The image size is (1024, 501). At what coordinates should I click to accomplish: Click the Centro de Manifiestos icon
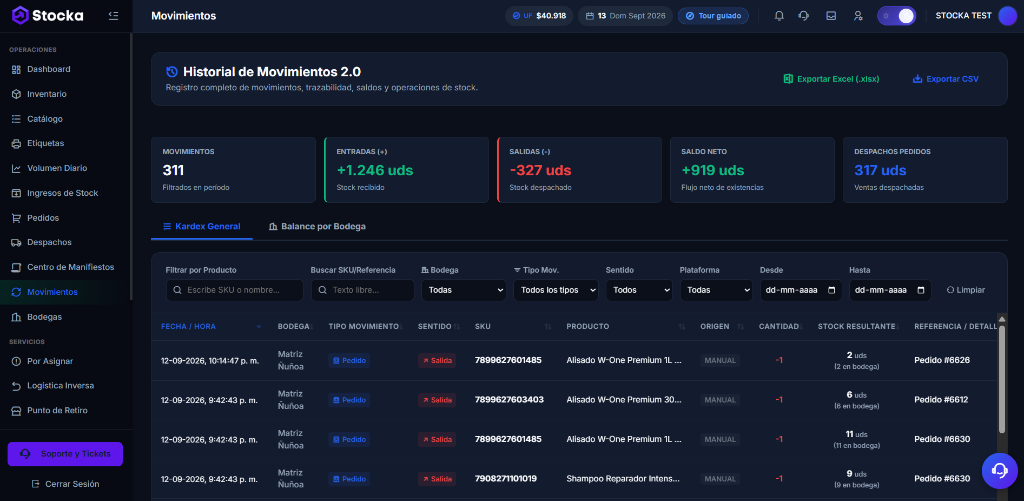tap(16, 267)
